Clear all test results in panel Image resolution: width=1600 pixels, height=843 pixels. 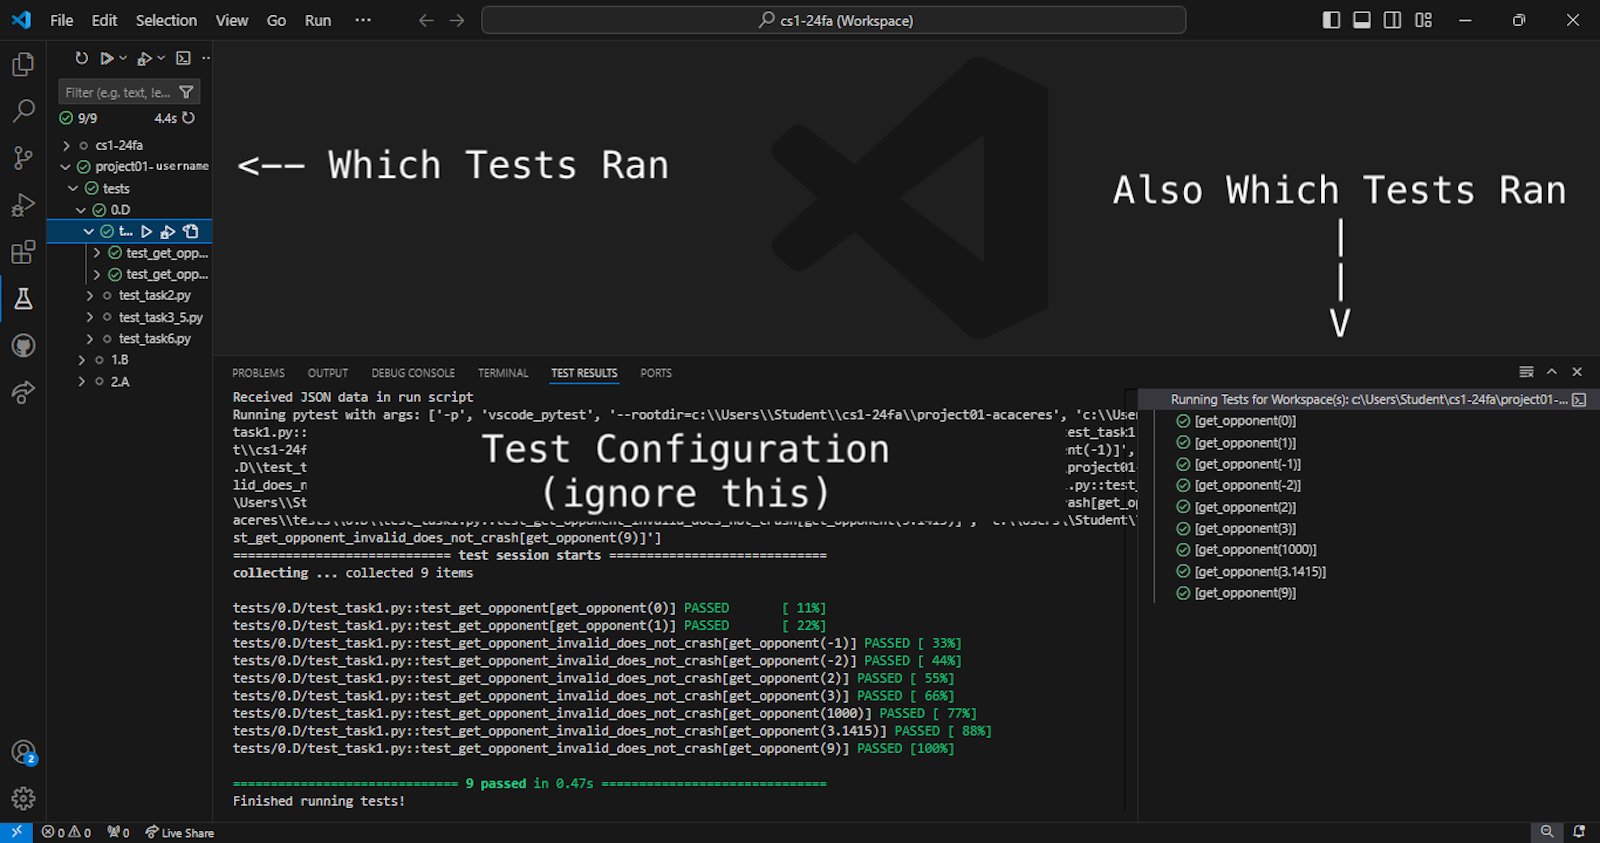tap(1526, 372)
